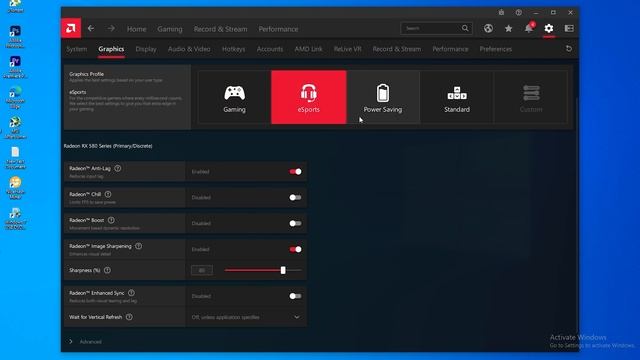This screenshot has width=640, height=360.
Task: Switch to the Hotkeys tab
Action: (x=233, y=49)
